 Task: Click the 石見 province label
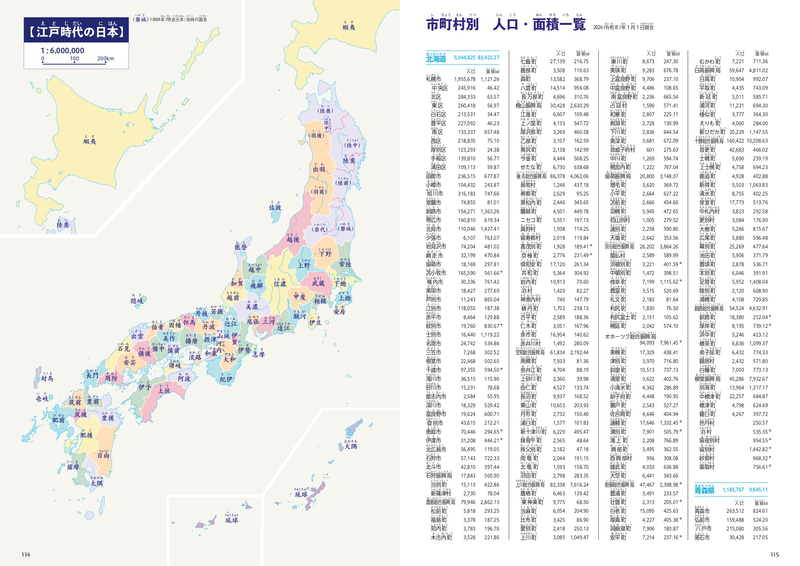pos(124,348)
